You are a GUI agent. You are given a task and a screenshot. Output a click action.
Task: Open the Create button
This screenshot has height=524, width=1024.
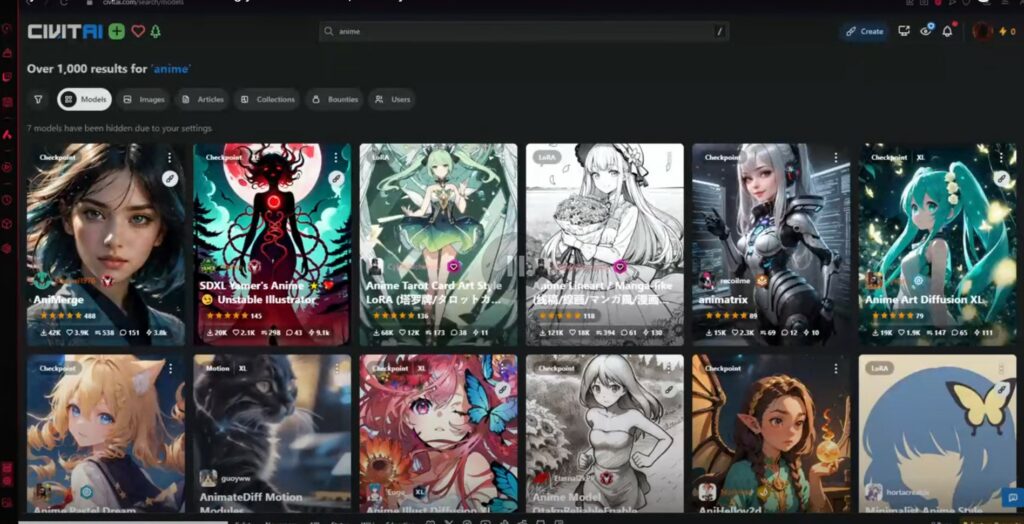(865, 31)
